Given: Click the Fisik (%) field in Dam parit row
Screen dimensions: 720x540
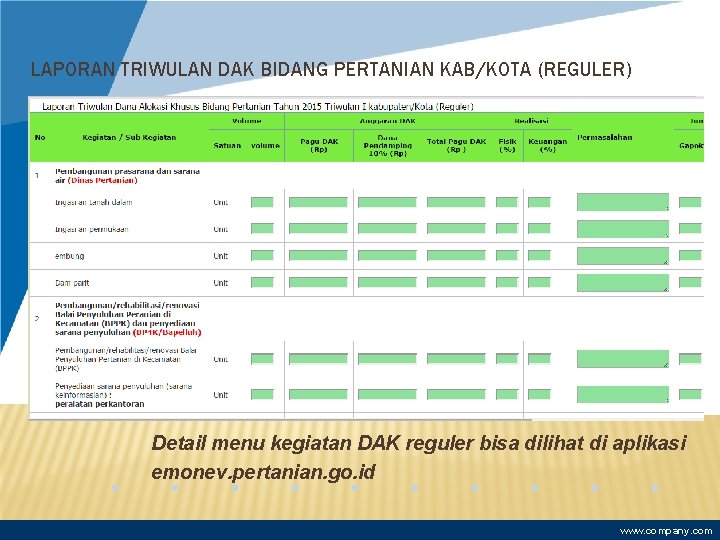Looking at the screenshot, I should click(x=507, y=282).
